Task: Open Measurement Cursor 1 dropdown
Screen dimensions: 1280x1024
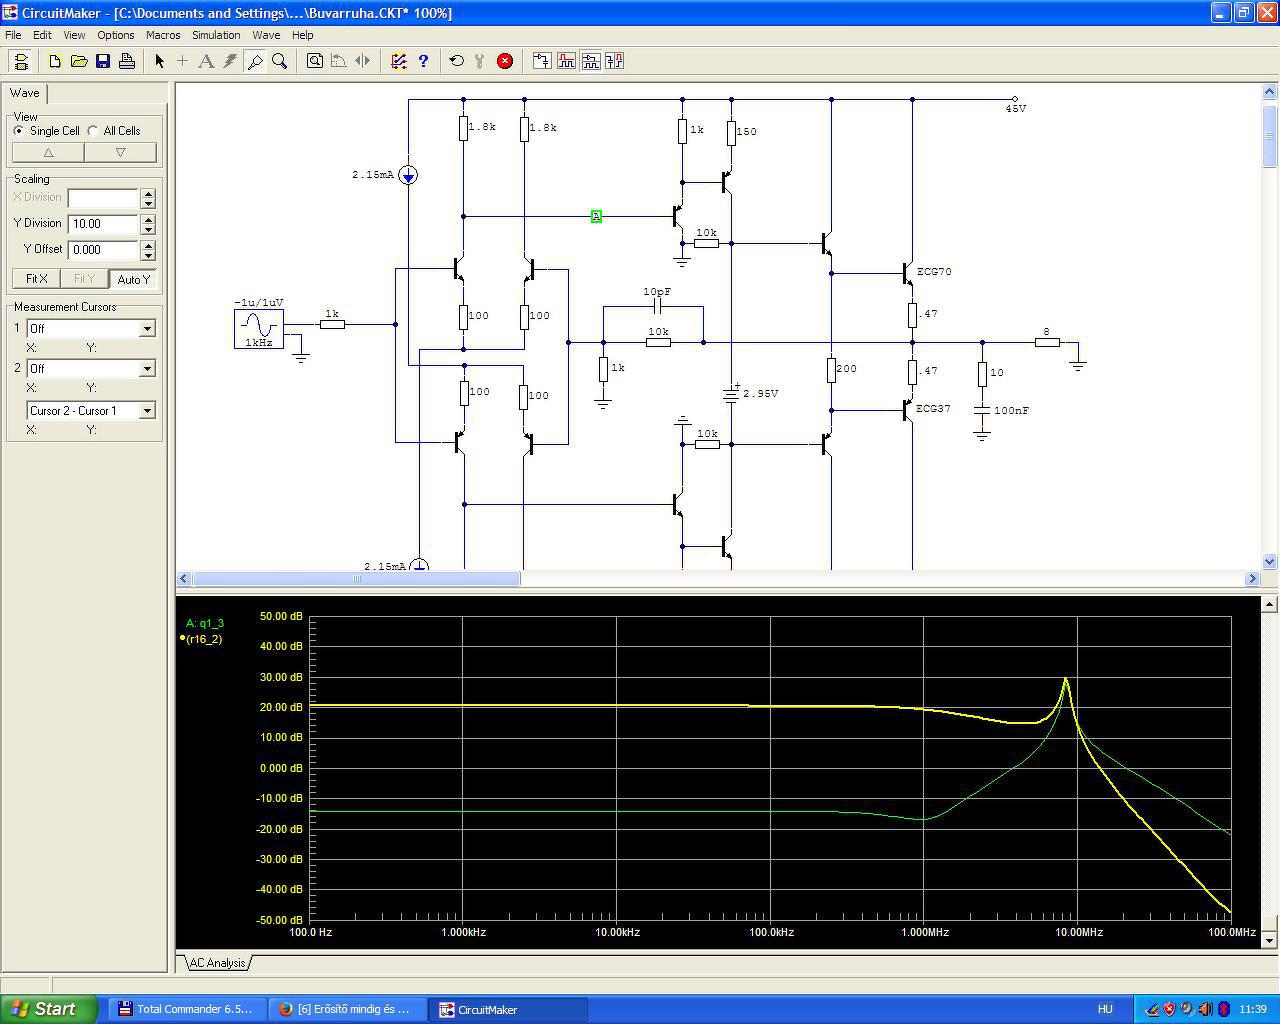Action: [x=147, y=329]
